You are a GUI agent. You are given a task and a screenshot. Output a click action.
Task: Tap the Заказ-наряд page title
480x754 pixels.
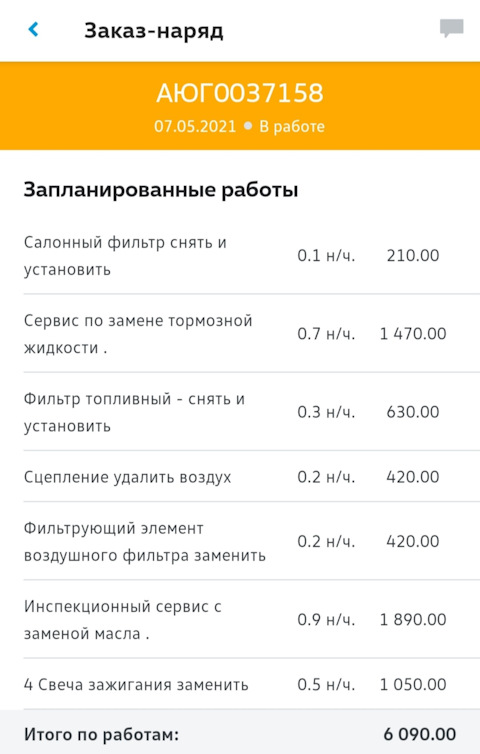point(153,31)
